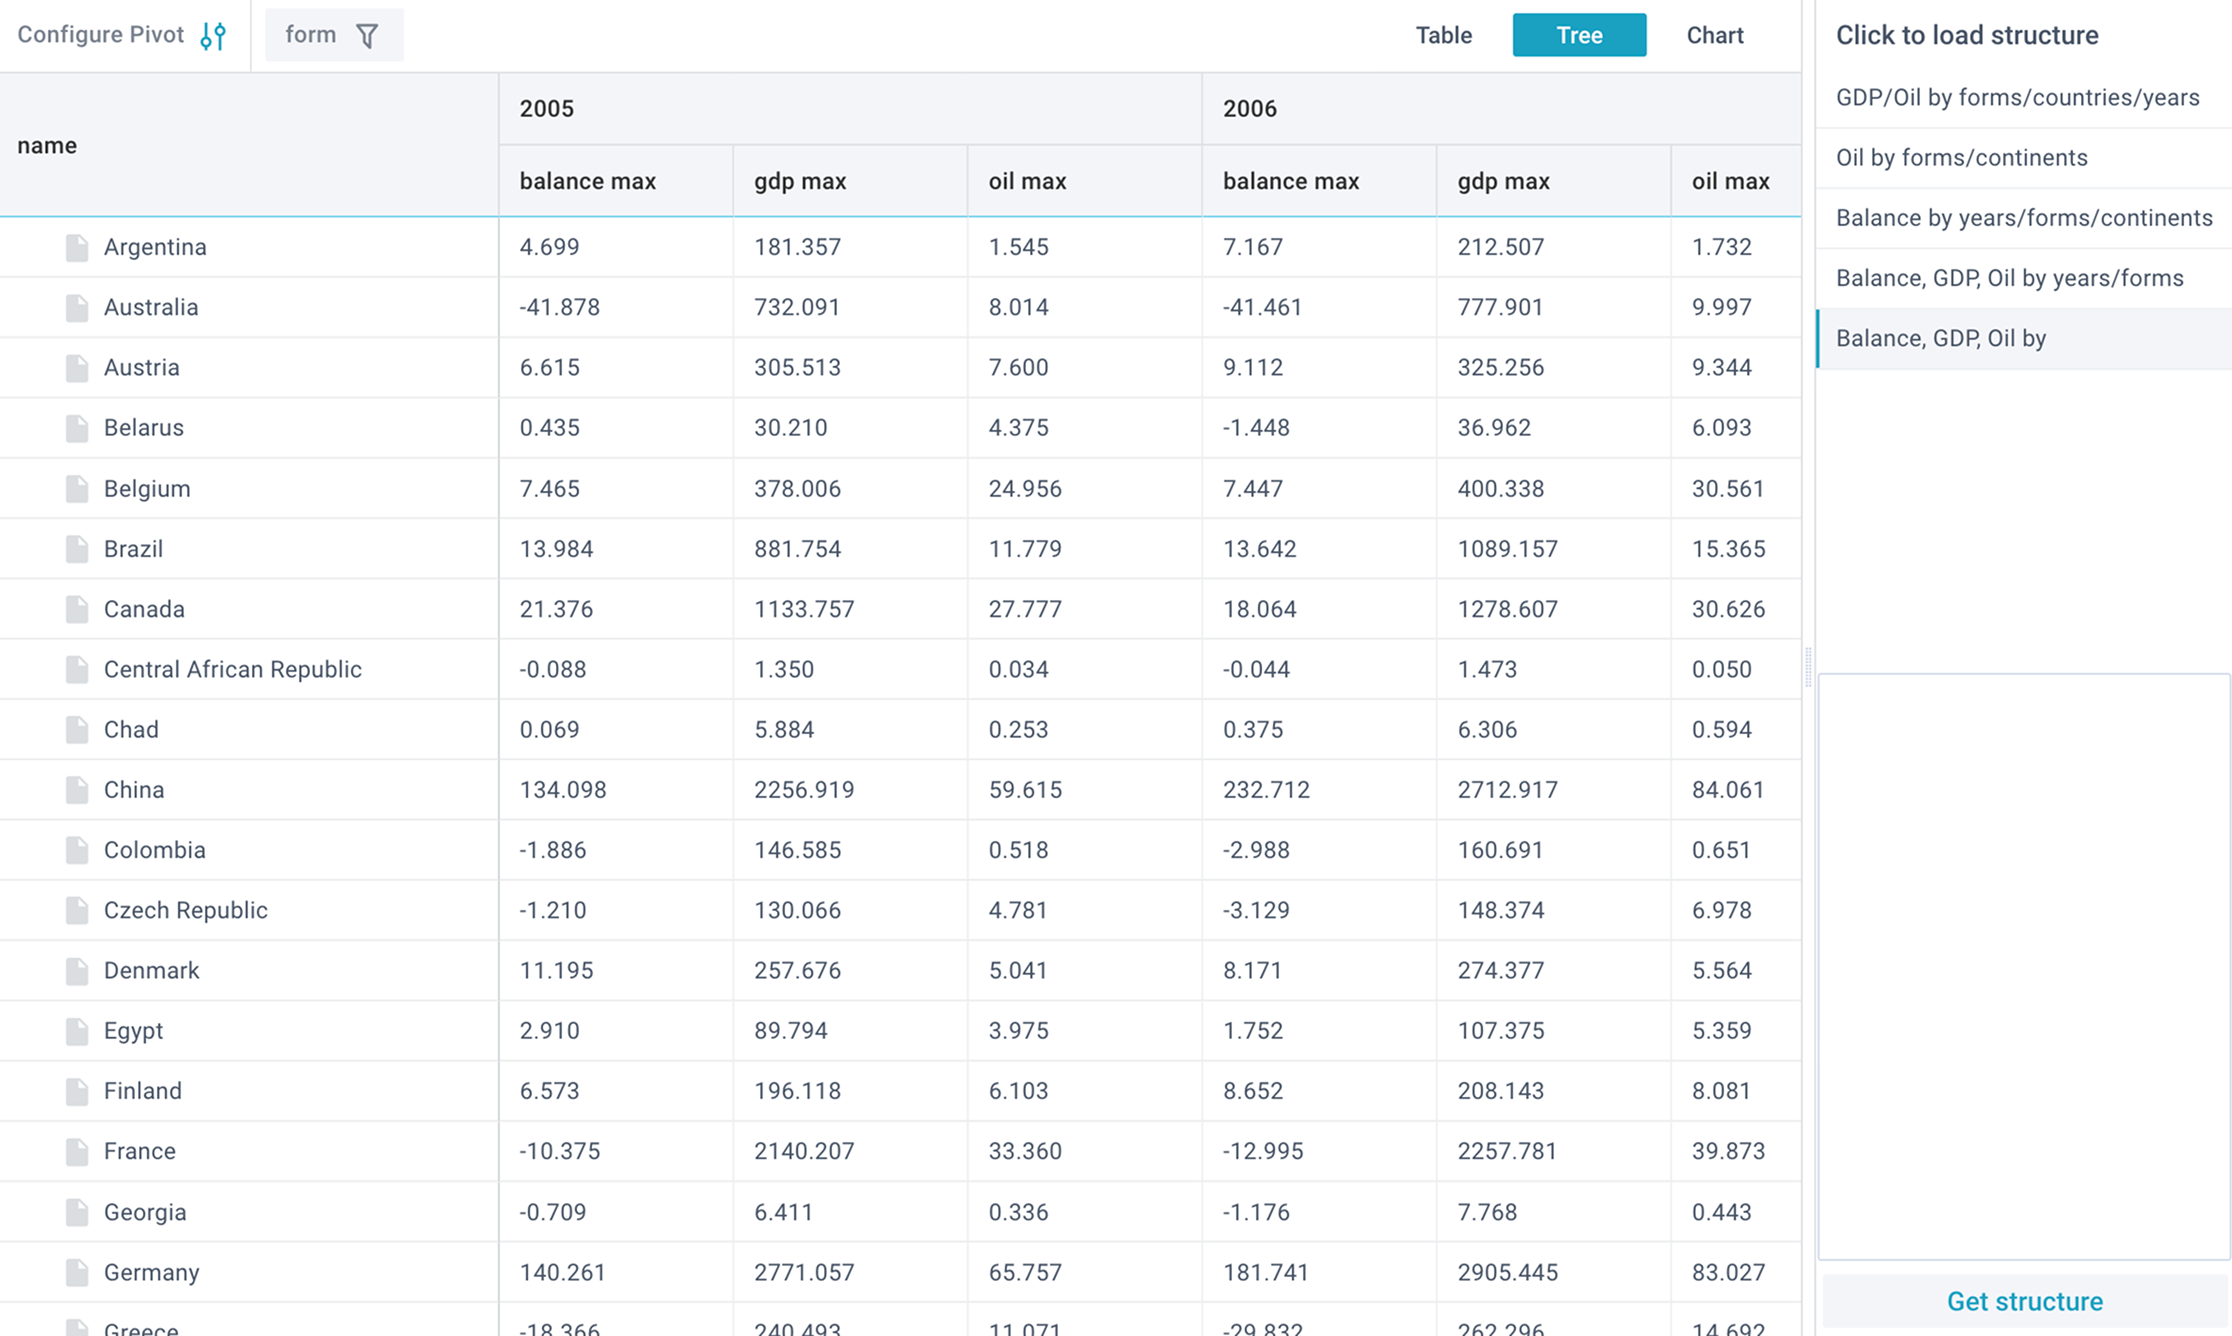Click Belgium 2005 oil value 24.956
Viewport: 2232px width, 1336px height.
tap(1025, 488)
